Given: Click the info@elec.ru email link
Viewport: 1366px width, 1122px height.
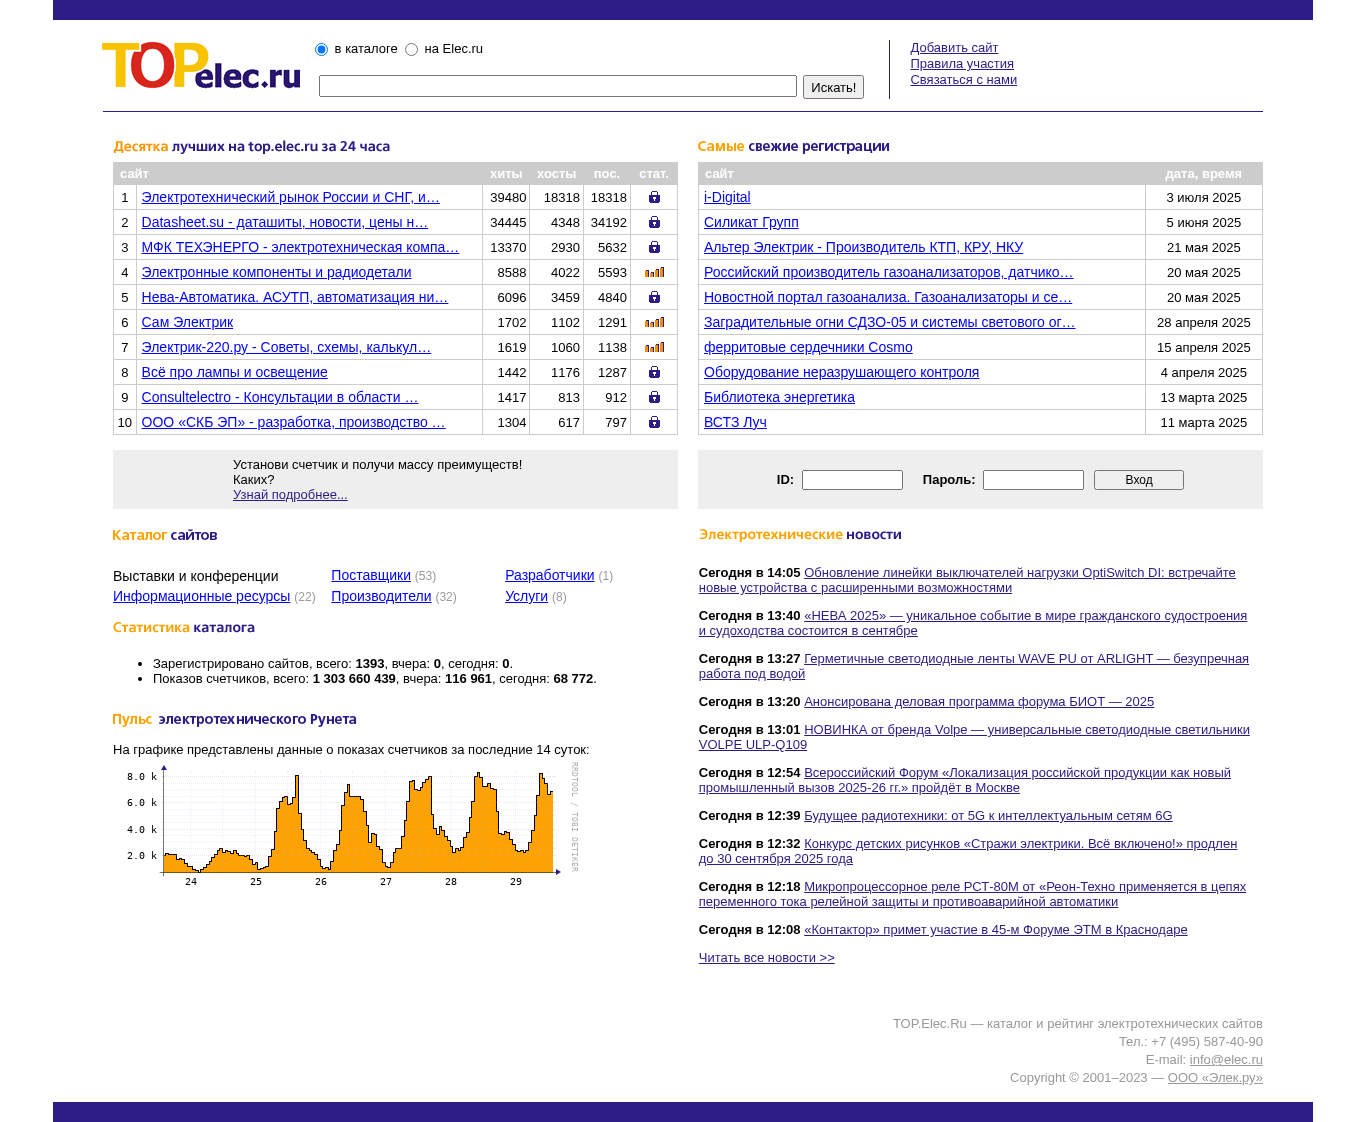Looking at the screenshot, I should pyautogui.click(x=1226, y=1060).
